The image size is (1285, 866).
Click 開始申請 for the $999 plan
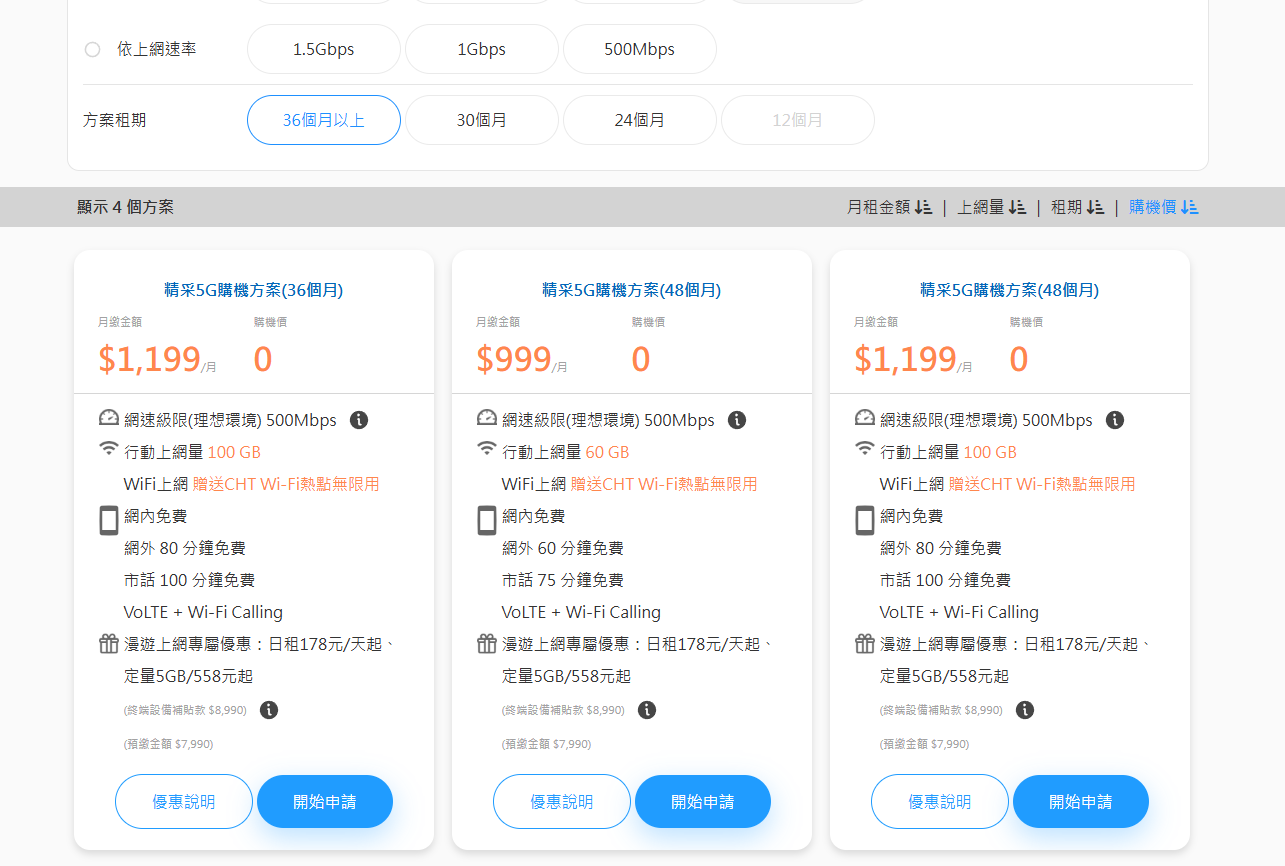pos(703,802)
